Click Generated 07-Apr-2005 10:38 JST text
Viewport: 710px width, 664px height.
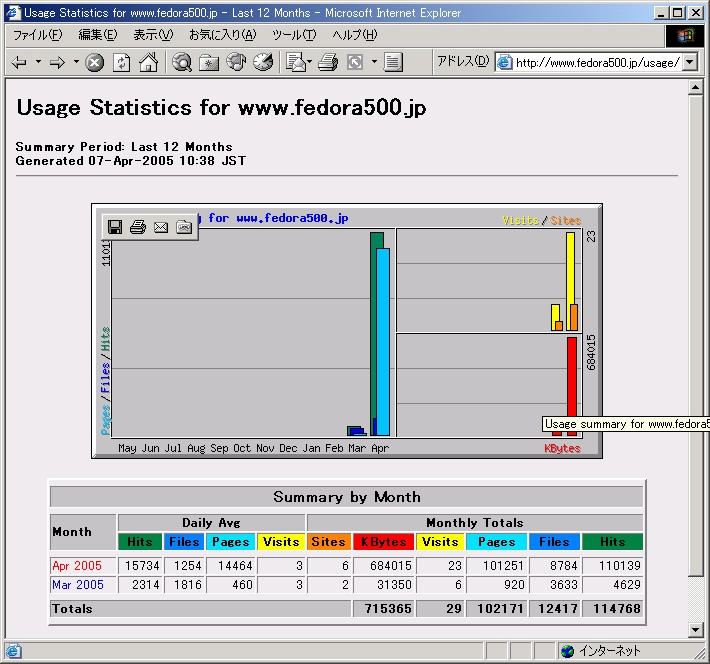point(131,161)
